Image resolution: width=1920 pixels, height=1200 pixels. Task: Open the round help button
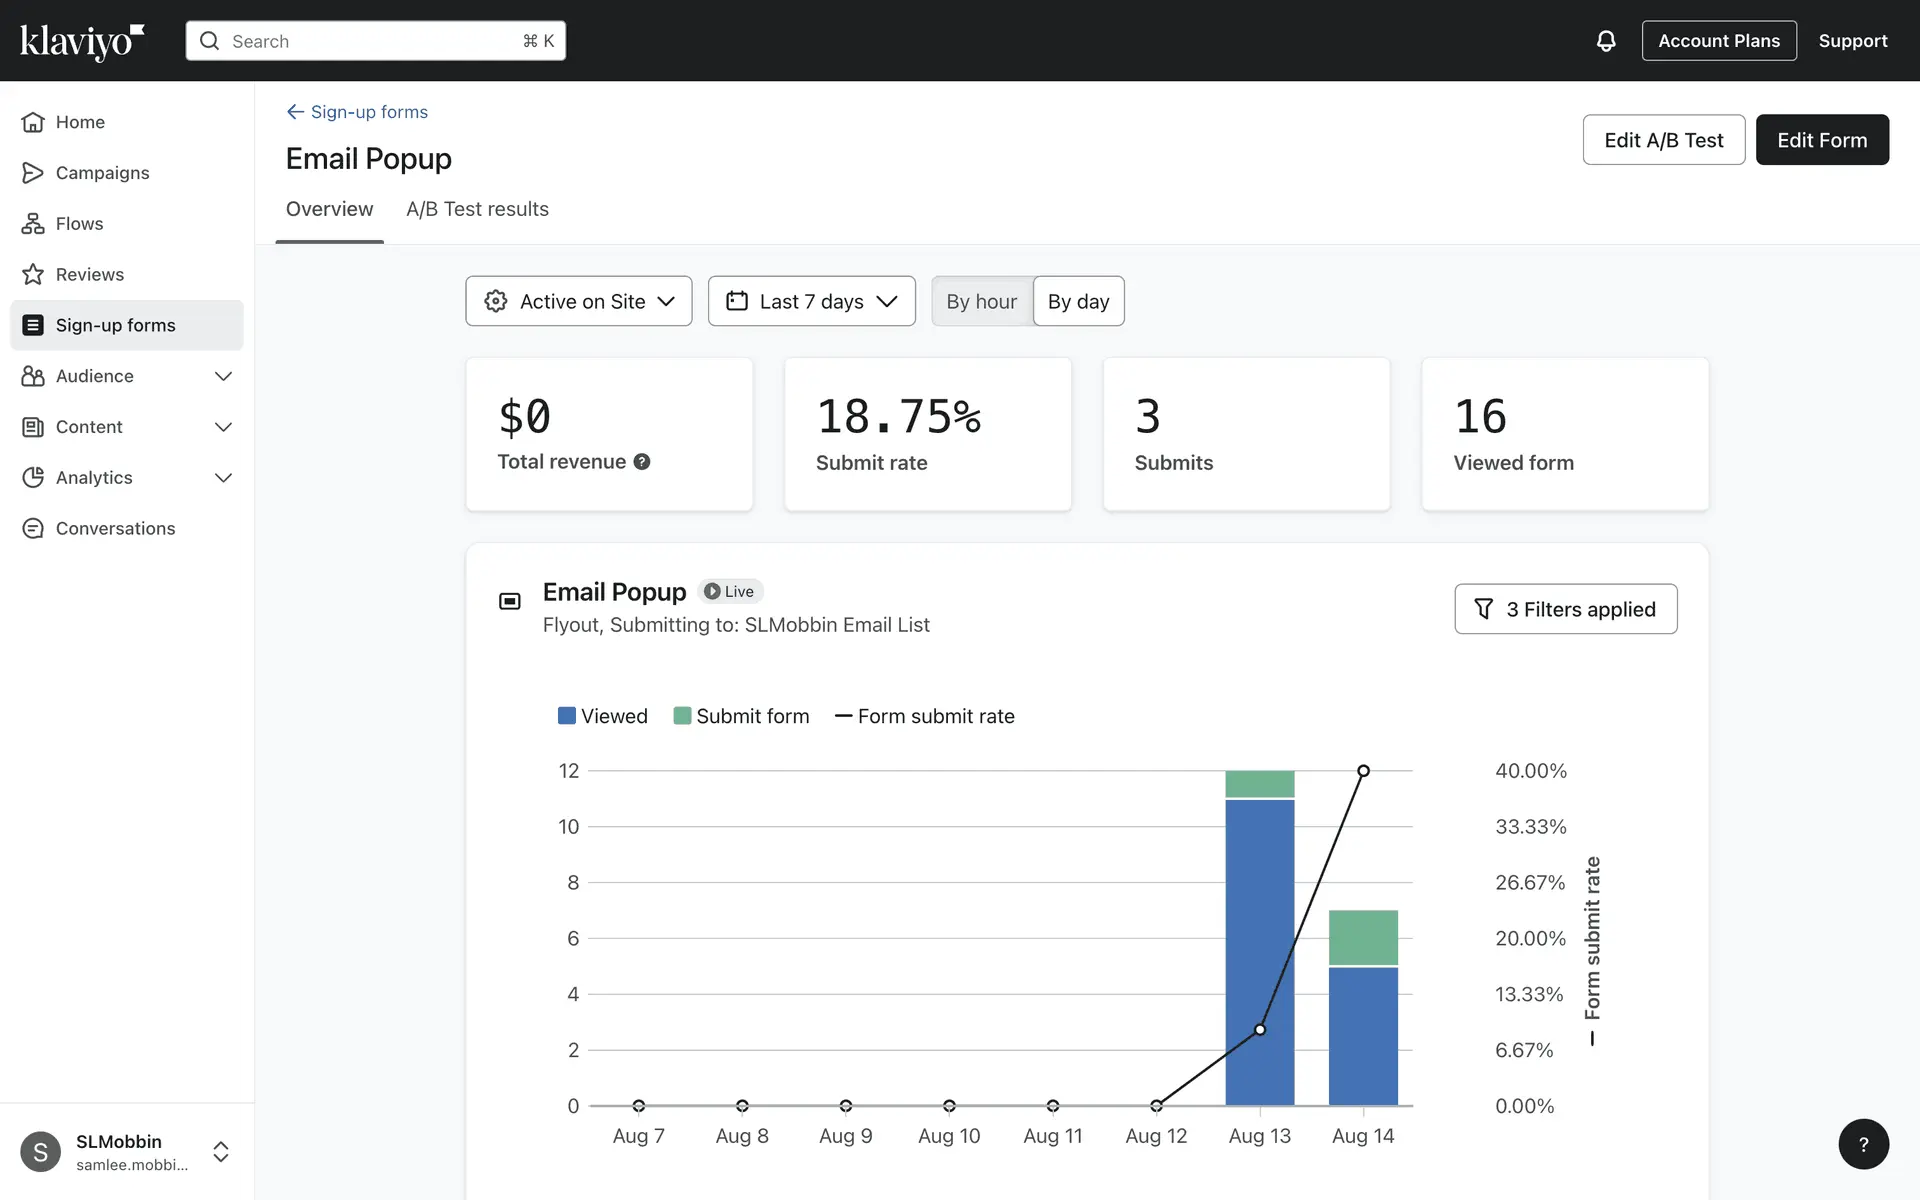coord(1863,1144)
